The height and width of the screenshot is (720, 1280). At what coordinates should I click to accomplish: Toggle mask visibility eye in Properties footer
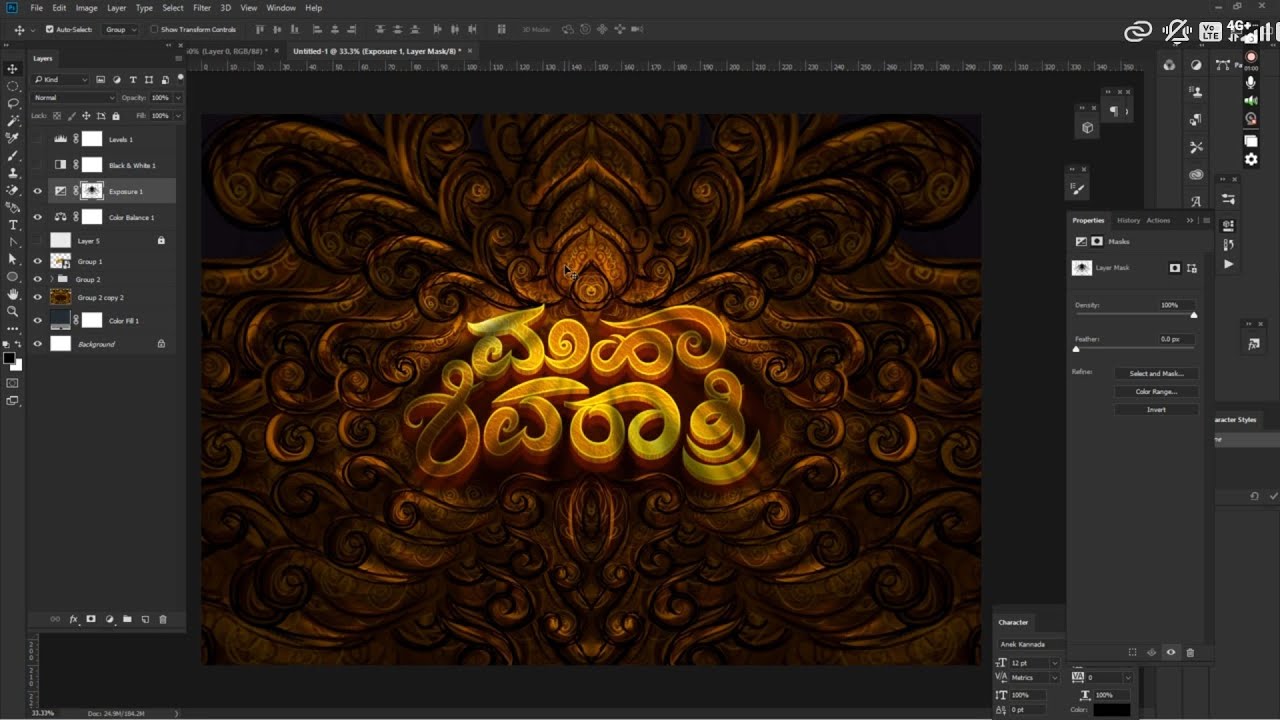pyautogui.click(x=1171, y=652)
